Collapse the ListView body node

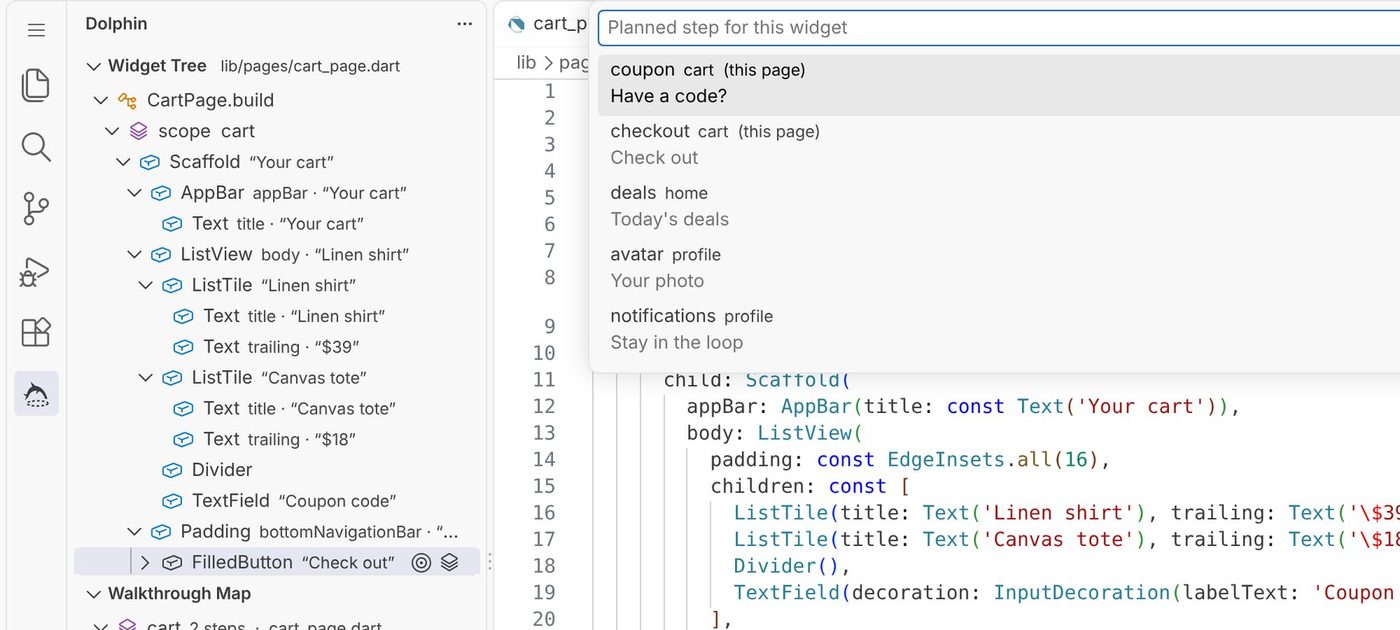134,255
